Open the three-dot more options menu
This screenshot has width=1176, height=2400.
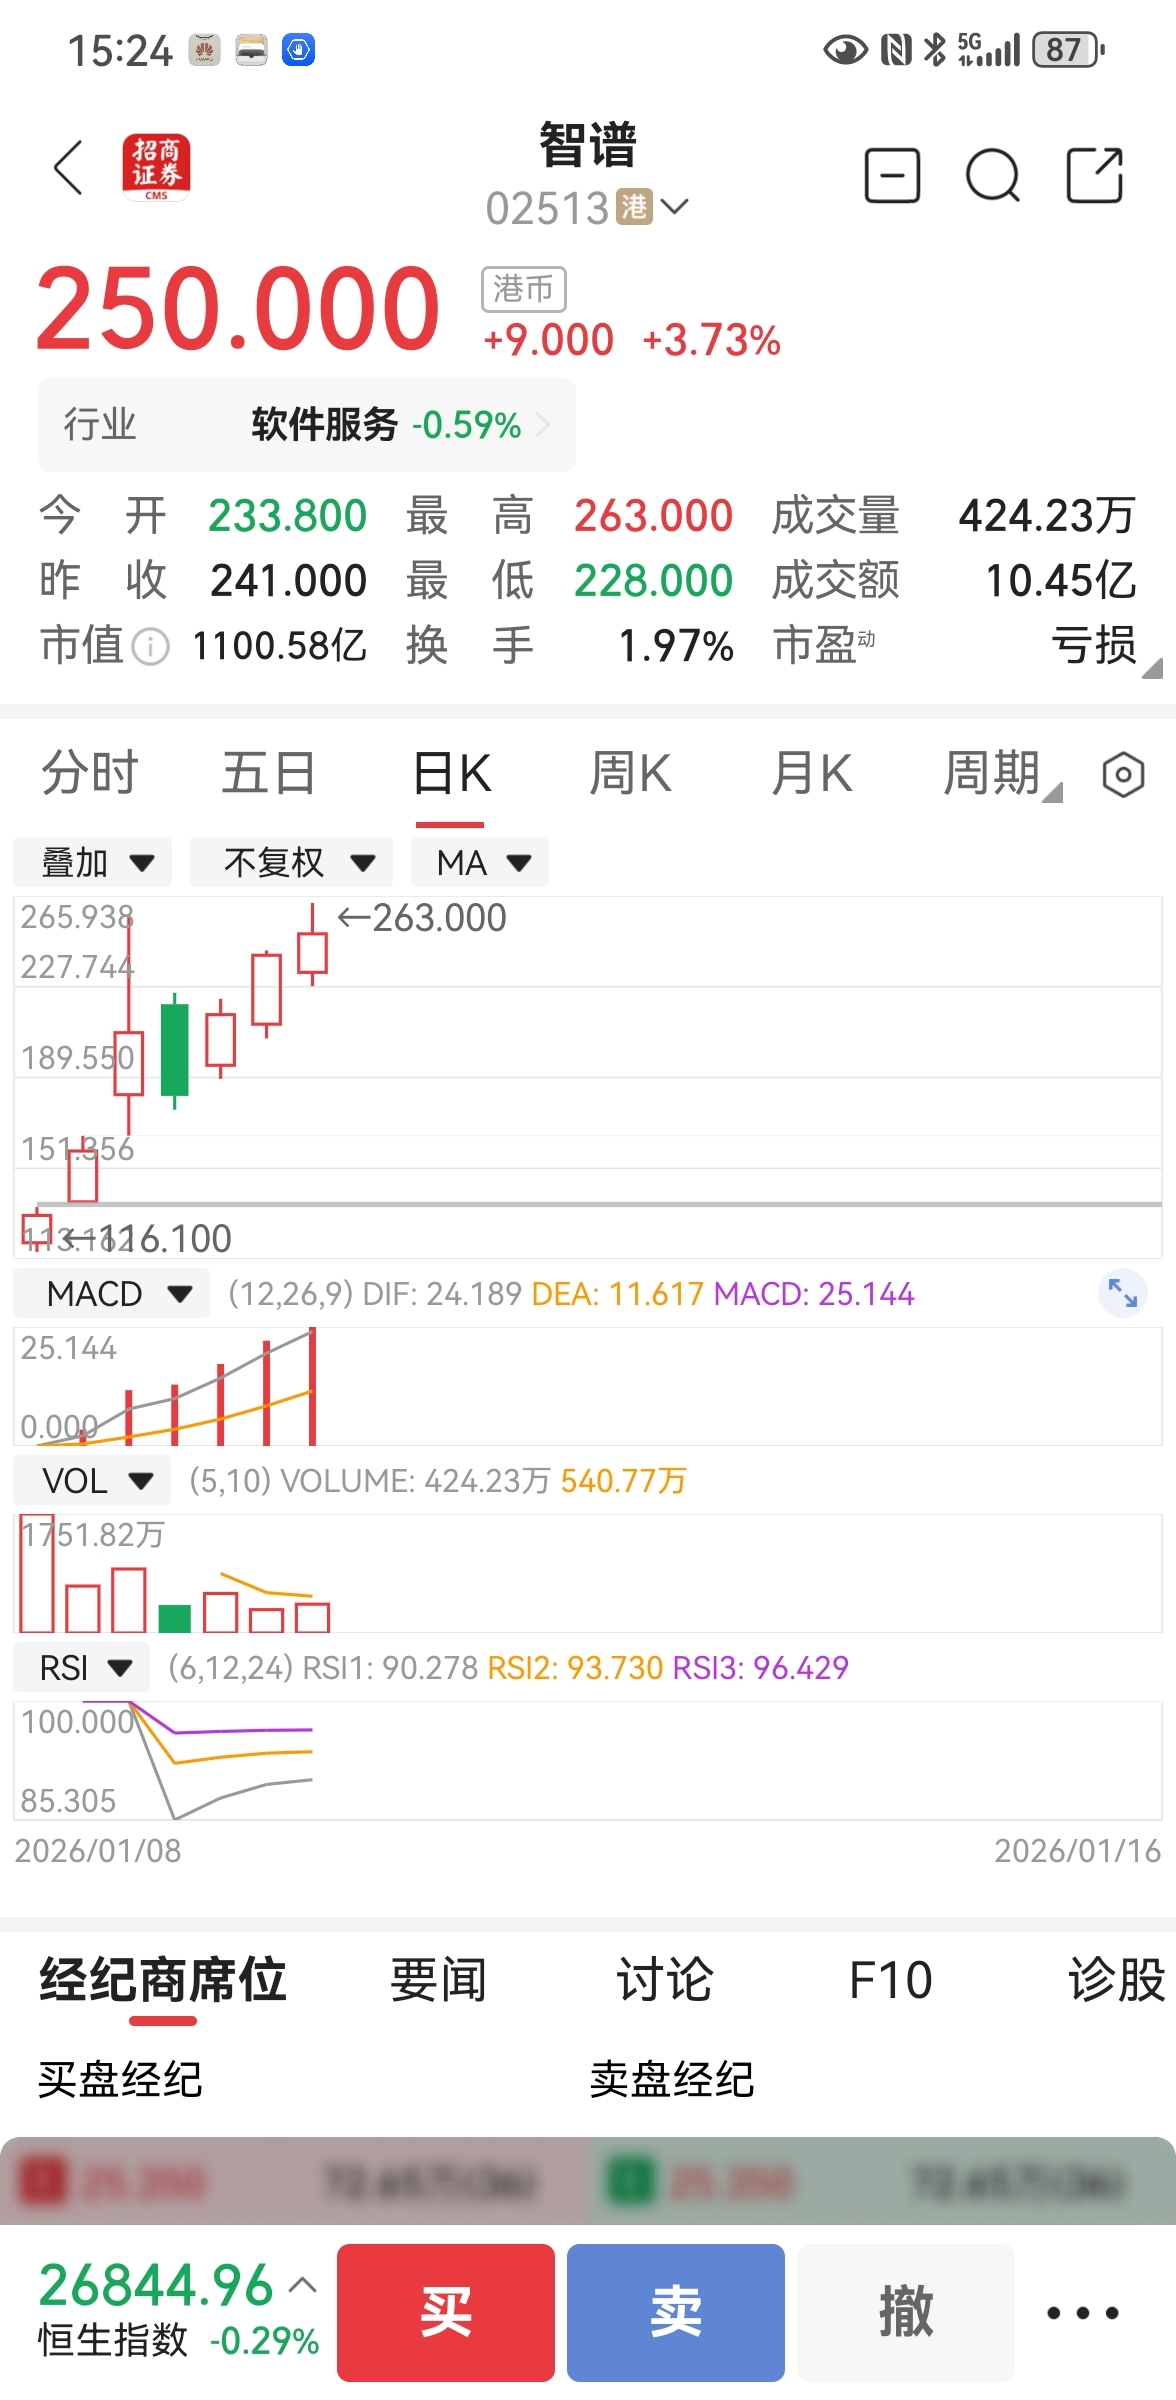click(x=1082, y=2313)
